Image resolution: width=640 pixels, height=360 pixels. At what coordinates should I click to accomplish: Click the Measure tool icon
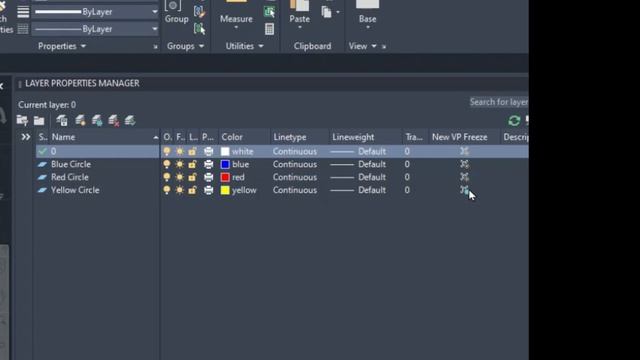pos(236,2)
